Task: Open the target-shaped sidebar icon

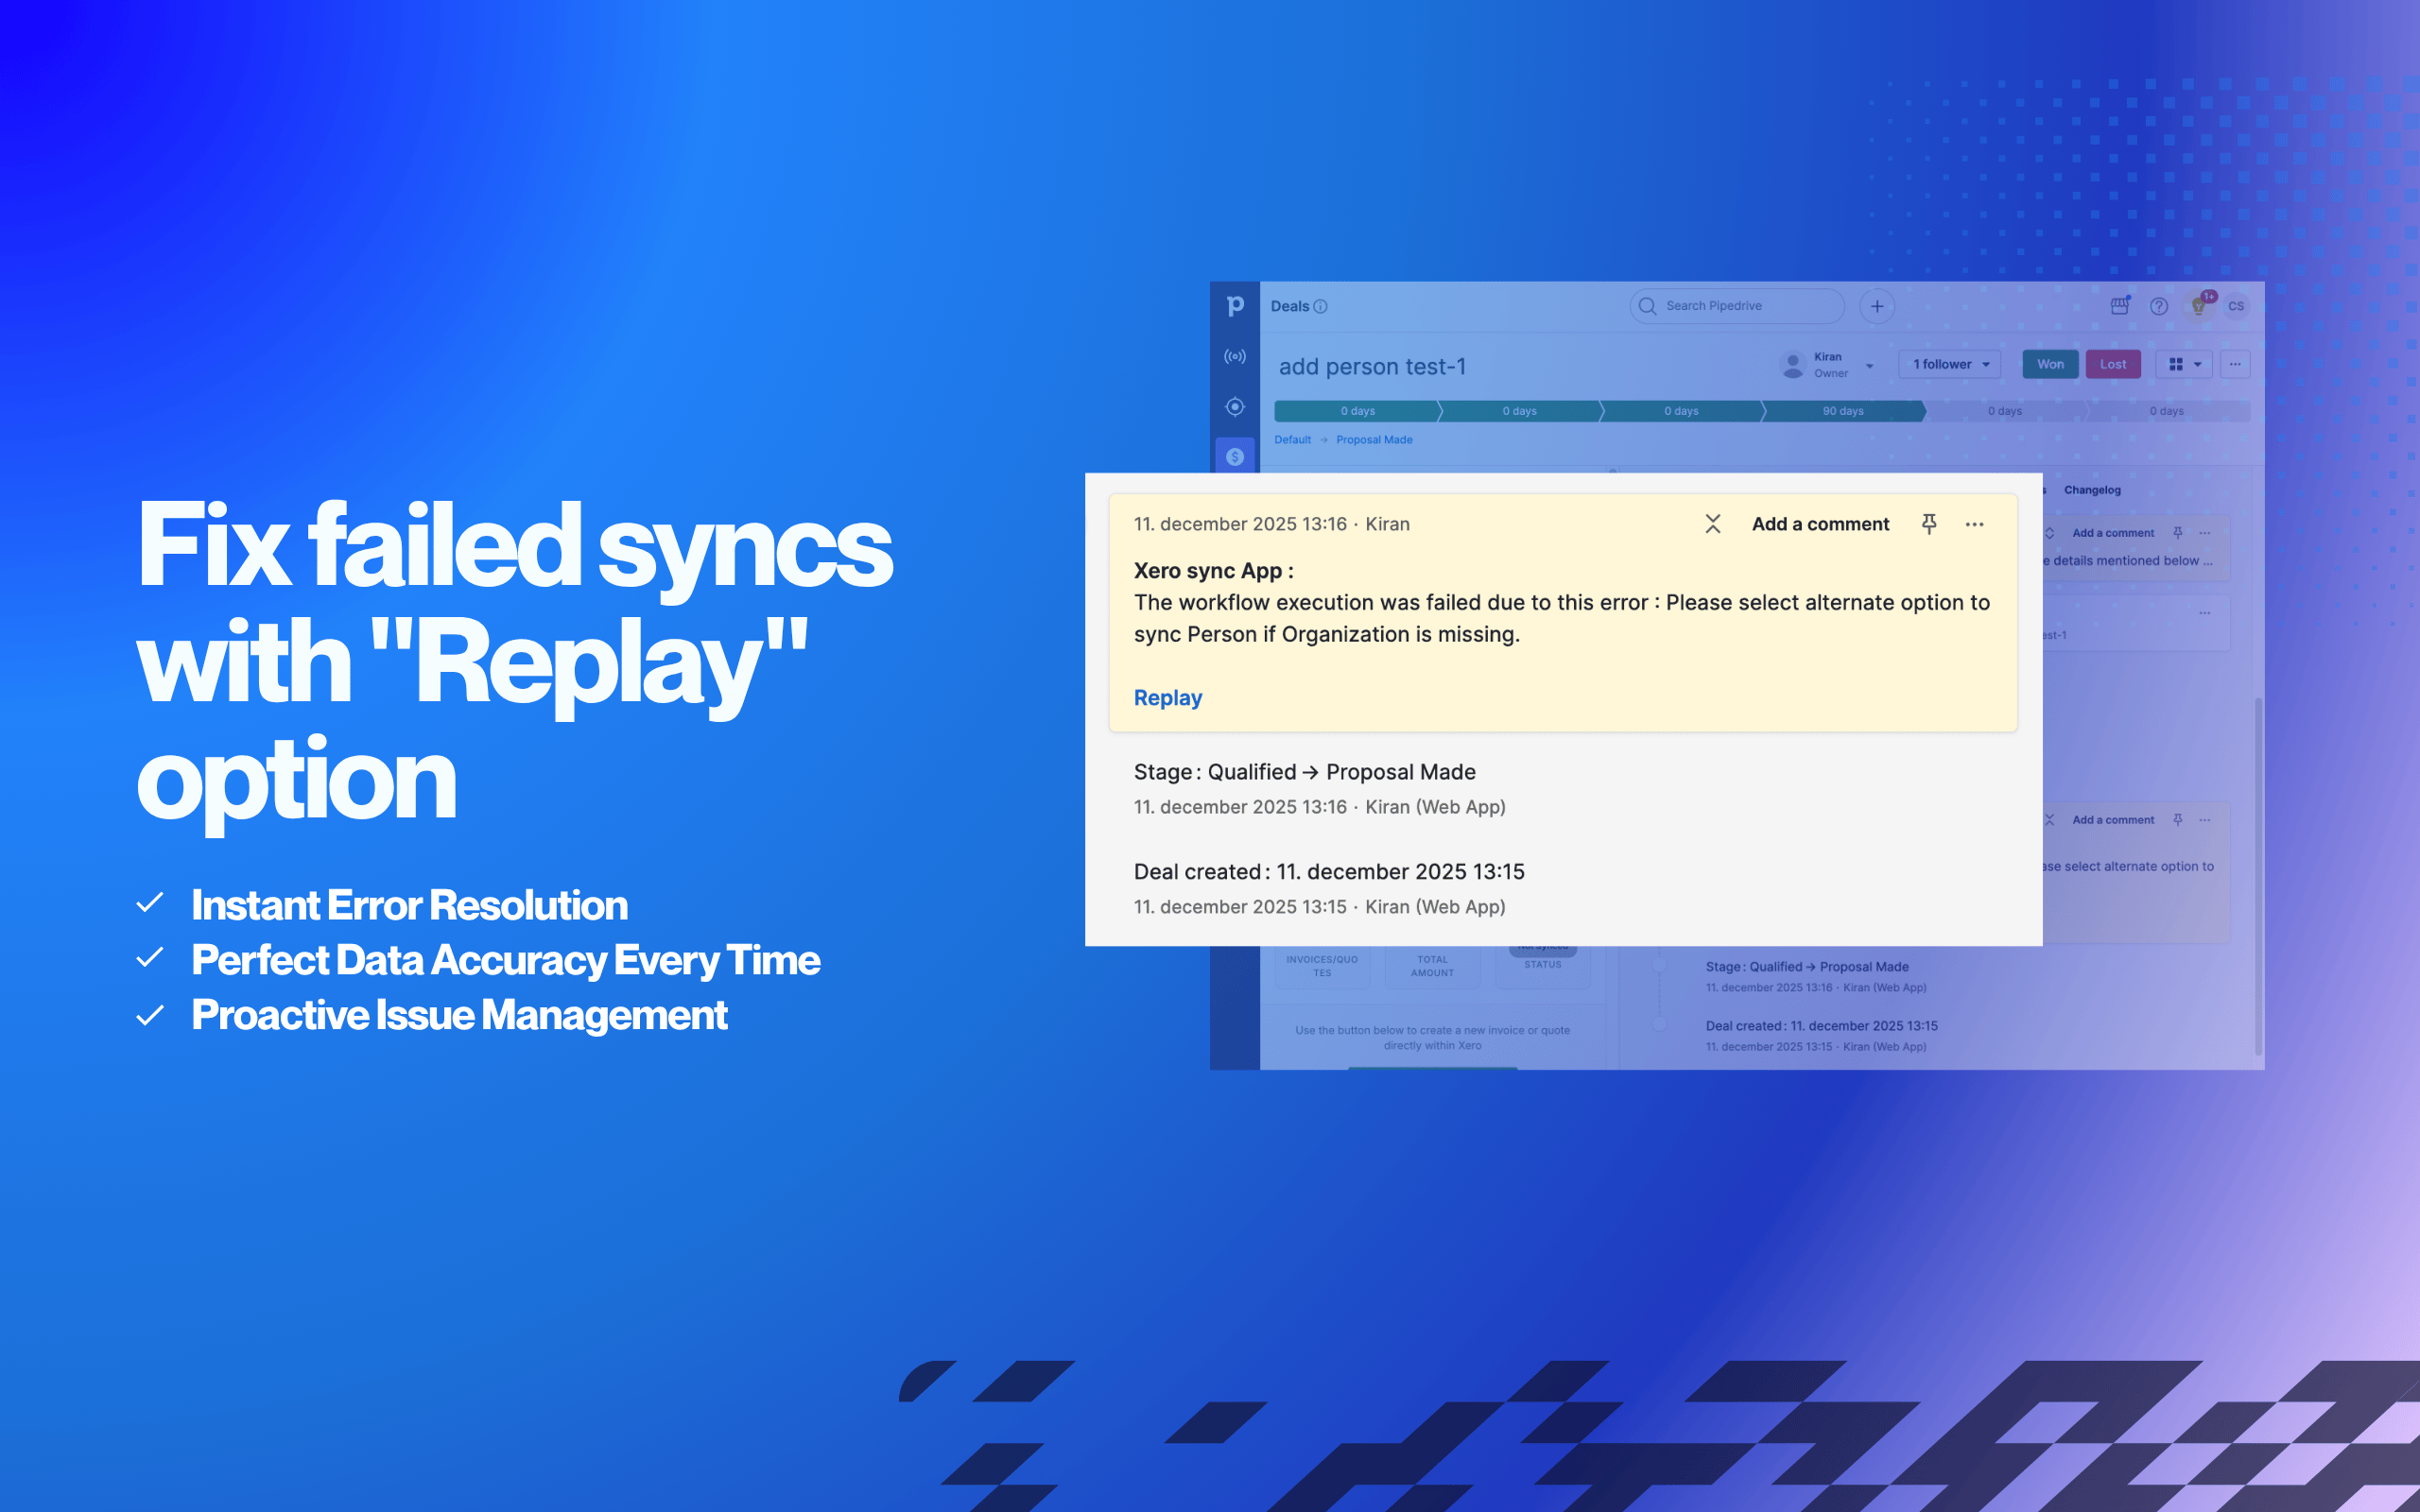Action: point(1235,407)
